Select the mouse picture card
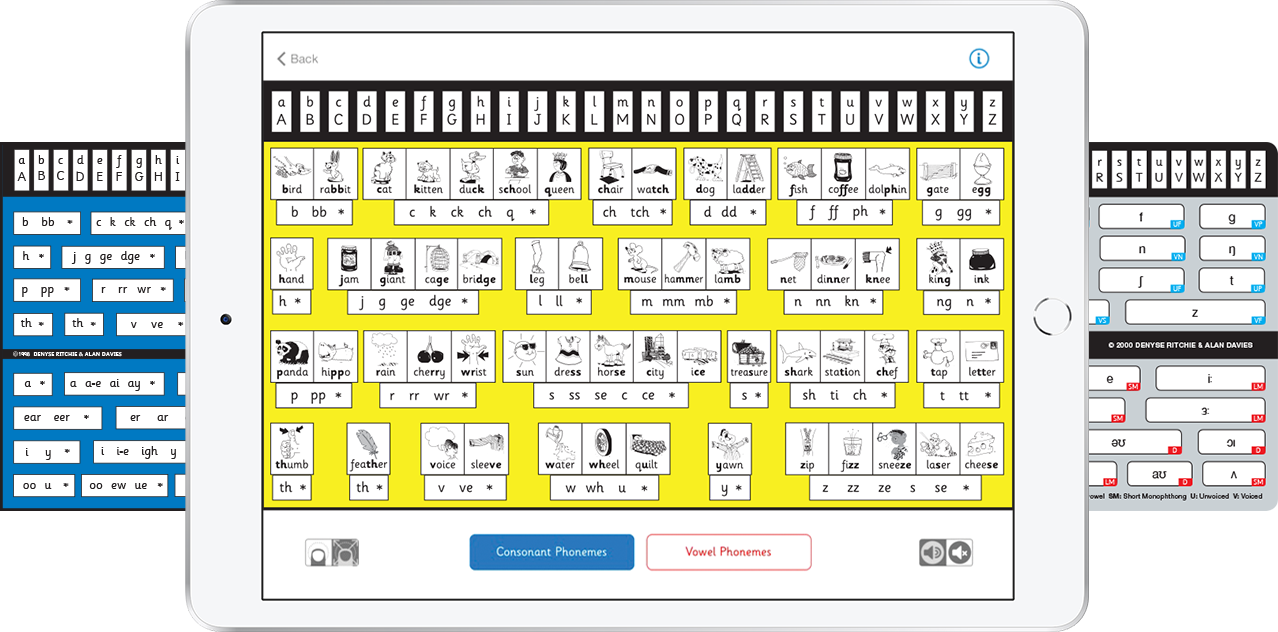Viewport: 1278px width, 632px height. click(x=640, y=263)
